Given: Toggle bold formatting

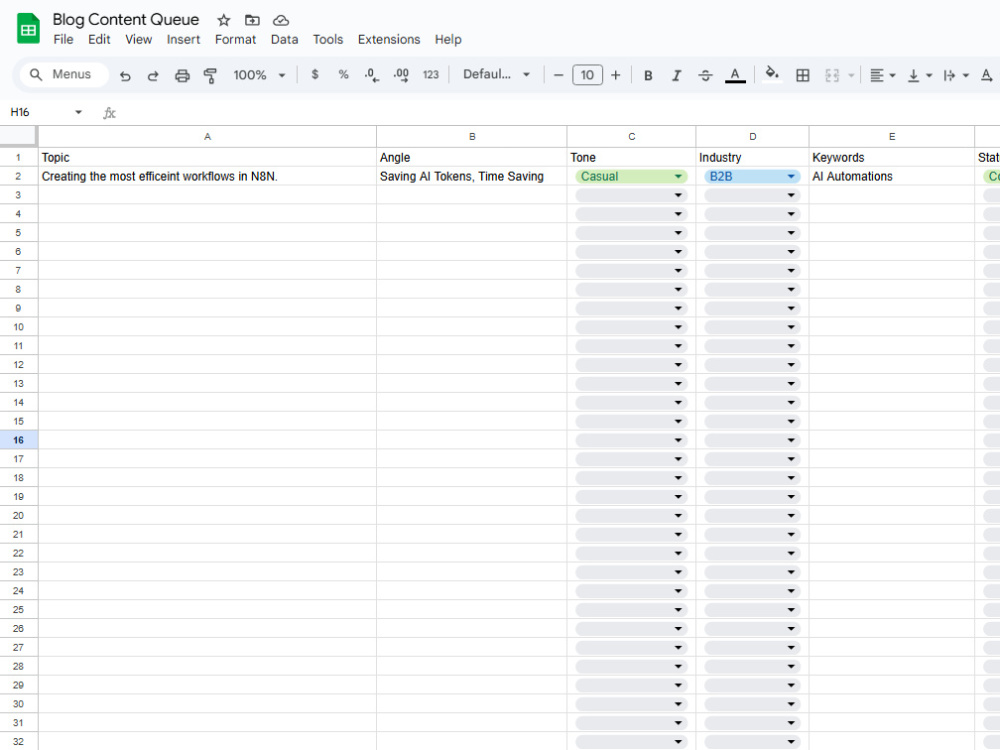Looking at the screenshot, I should [648, 76].
